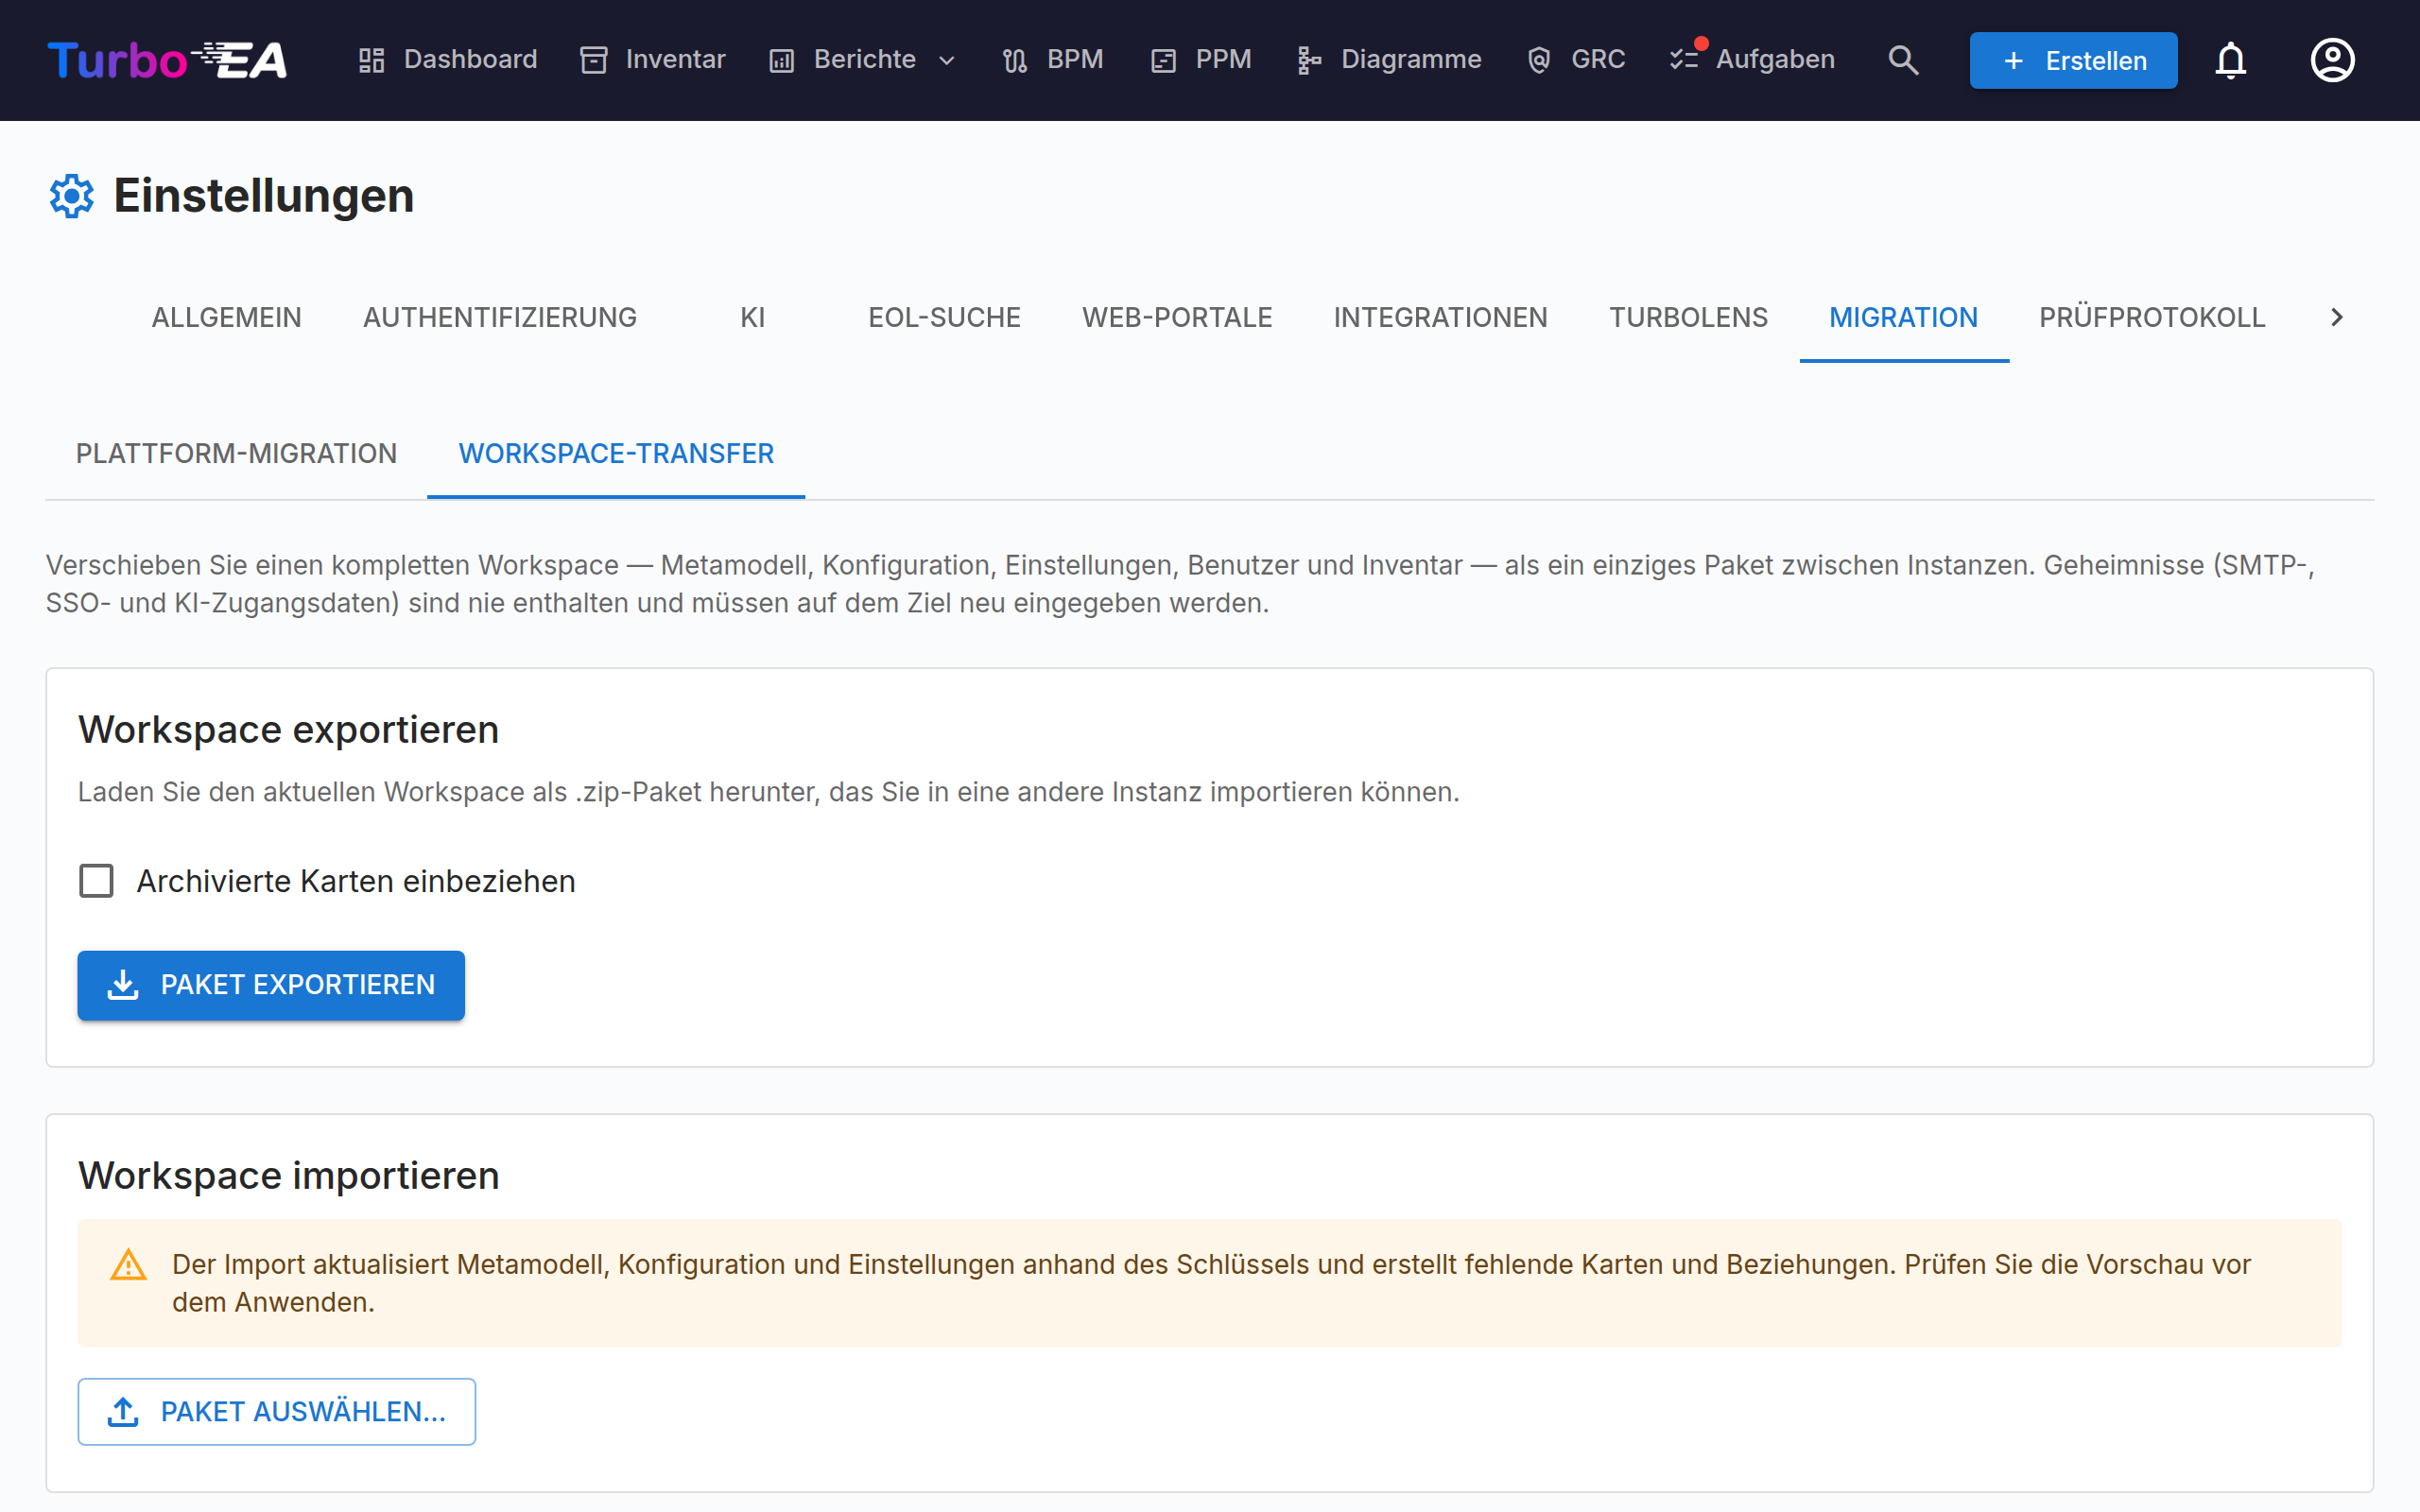Screen dimensions: 2420x1512
Task: Enable Archivierte Karten einbeziehen checkbox
Action: click(96, 881)
